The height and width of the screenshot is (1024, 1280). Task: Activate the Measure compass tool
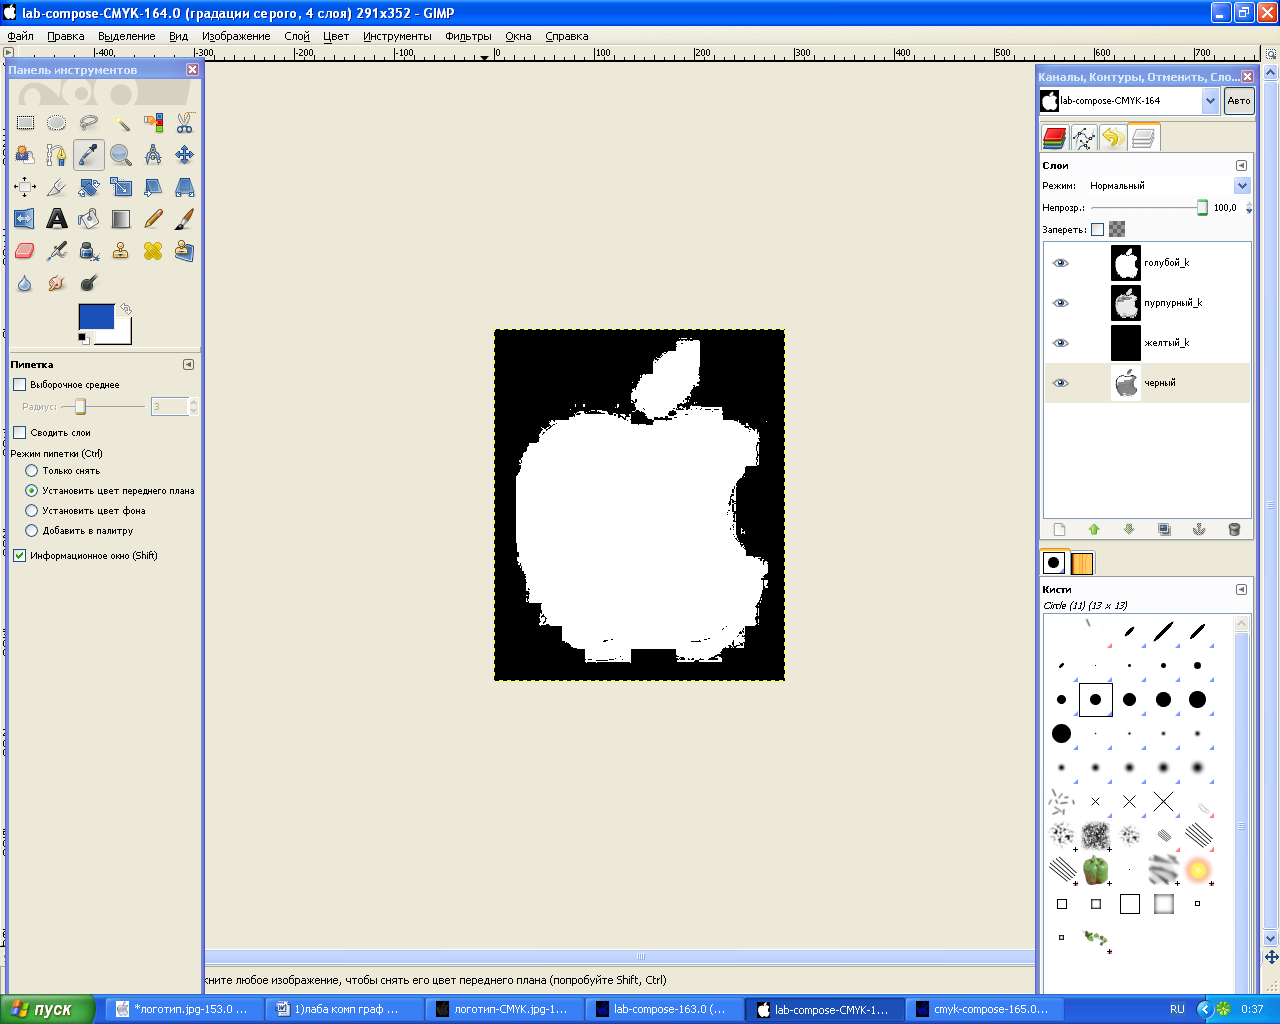pyautogui.click(x=153, y=155)
